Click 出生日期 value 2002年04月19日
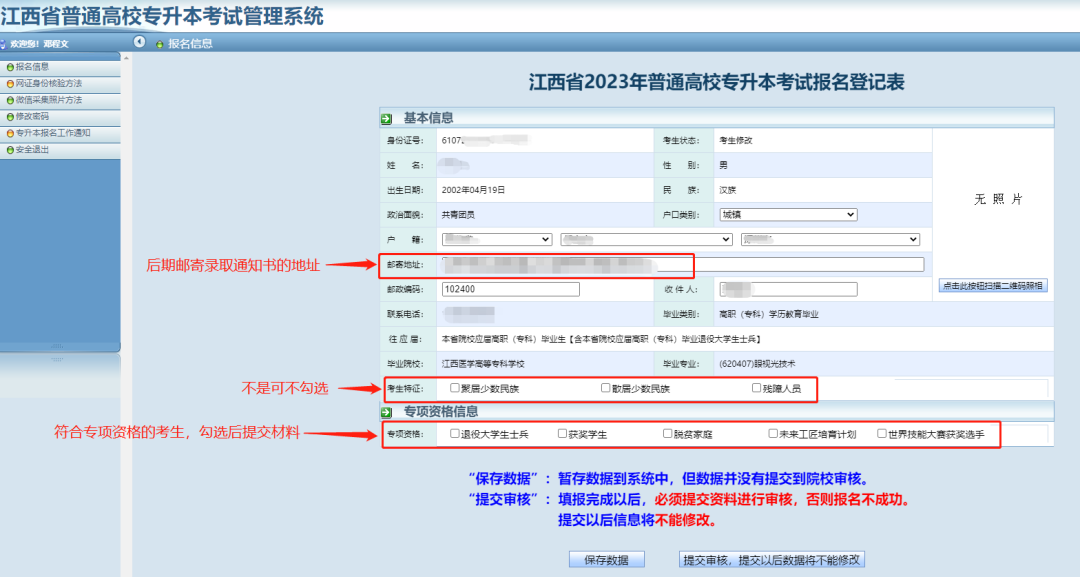 473,190
